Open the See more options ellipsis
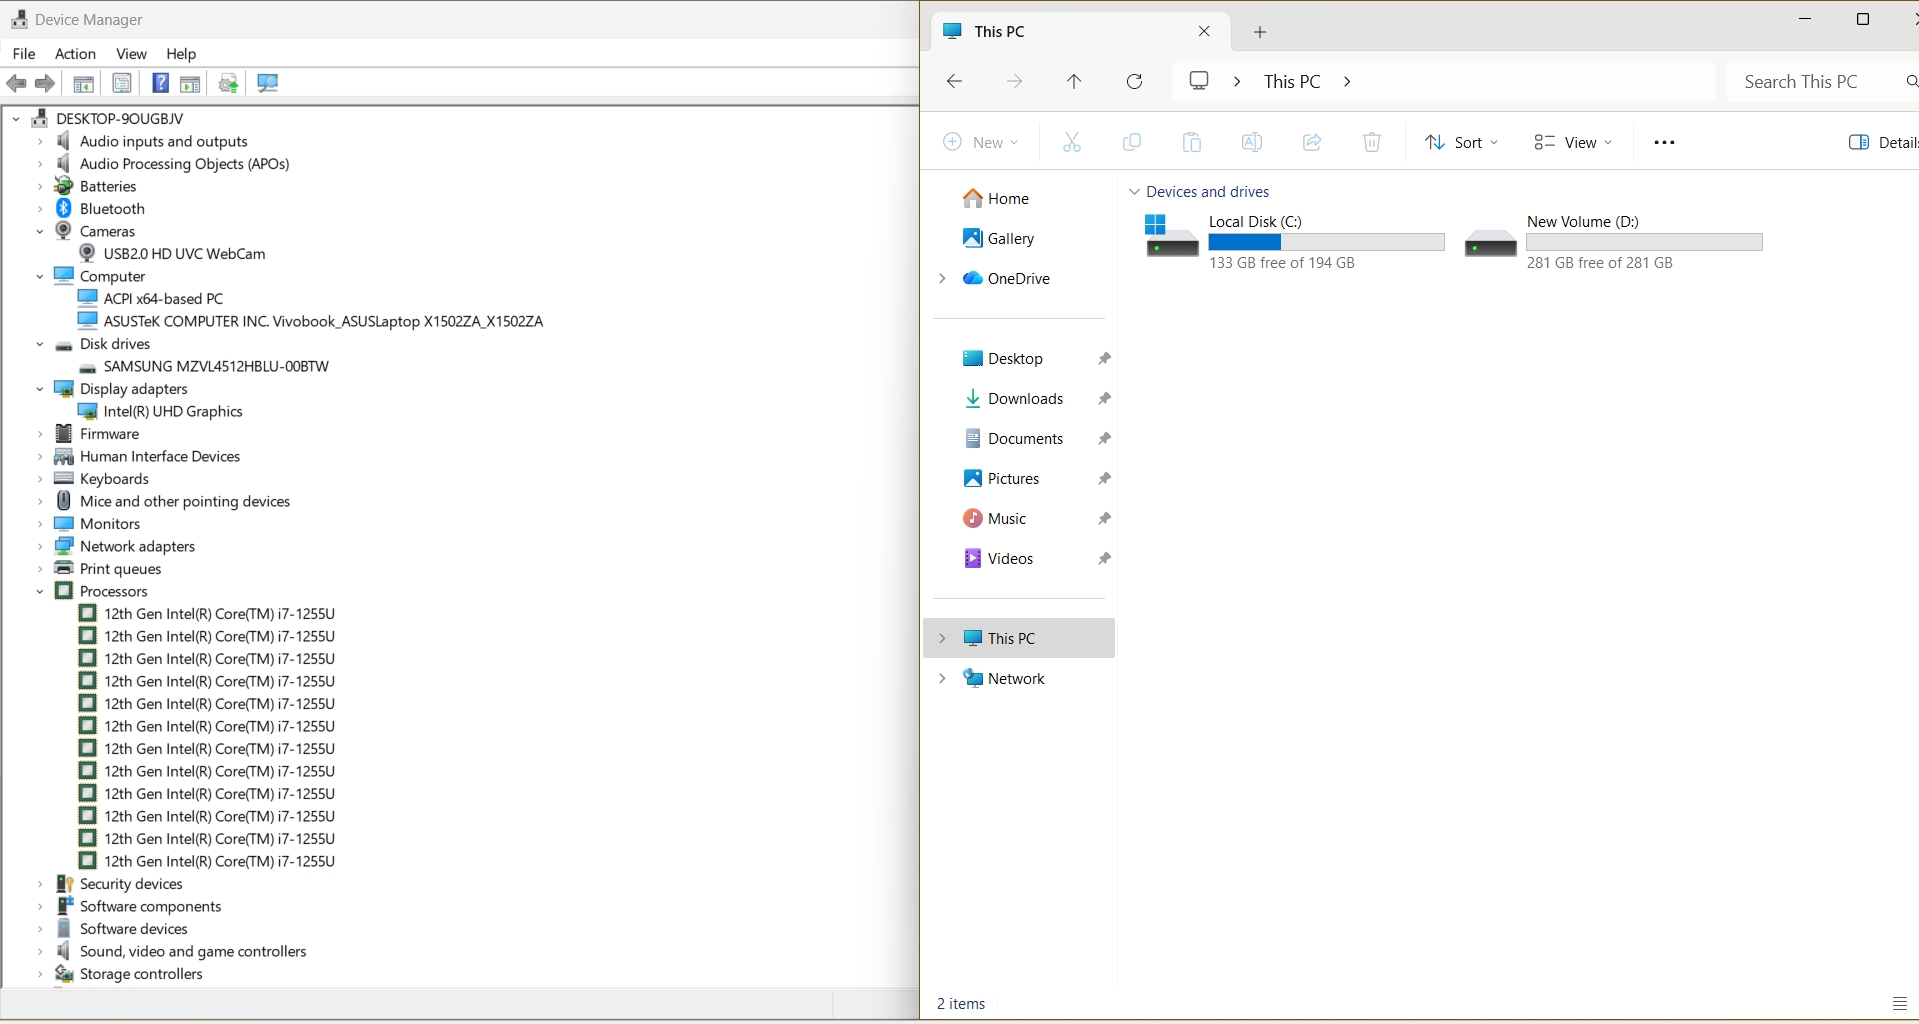 pos(1664,143)
